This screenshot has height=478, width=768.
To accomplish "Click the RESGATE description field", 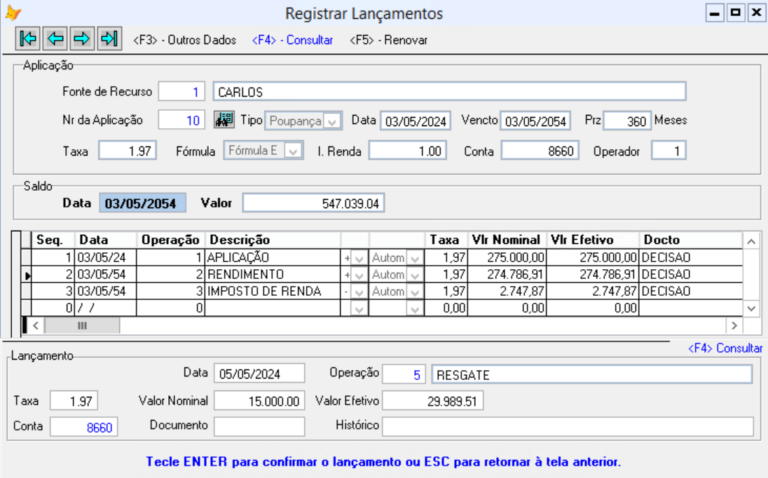I will pos(592,375).
